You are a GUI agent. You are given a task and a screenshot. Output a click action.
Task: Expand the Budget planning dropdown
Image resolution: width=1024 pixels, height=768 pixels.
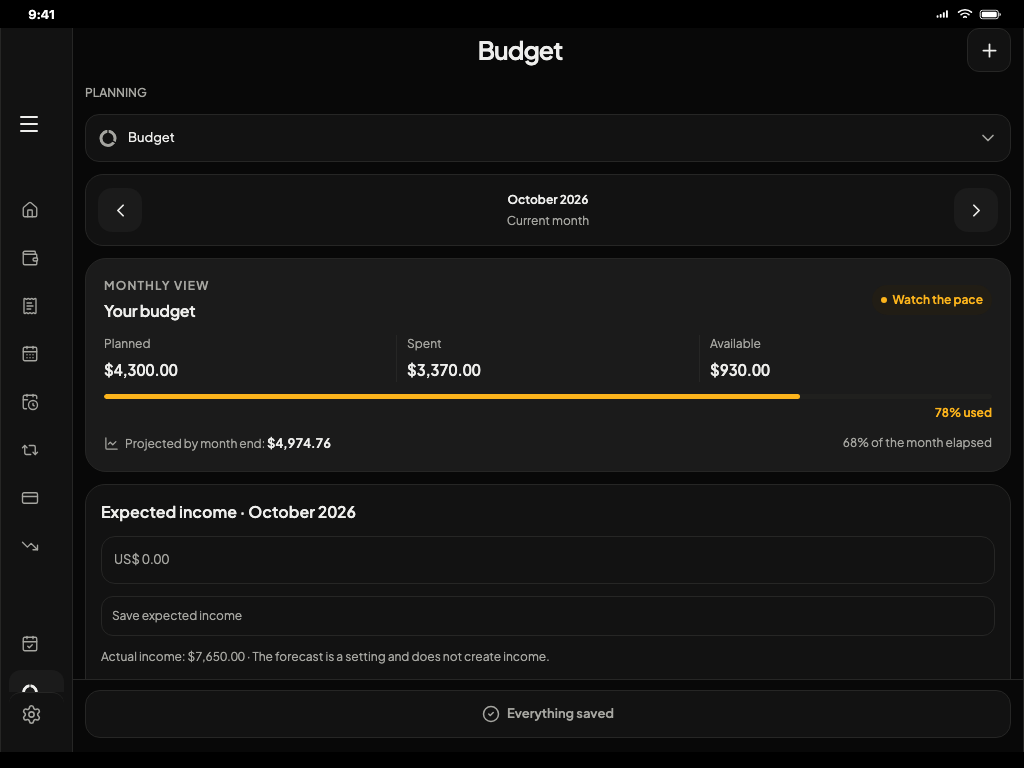pyautogui.click(x=547, y=138)
